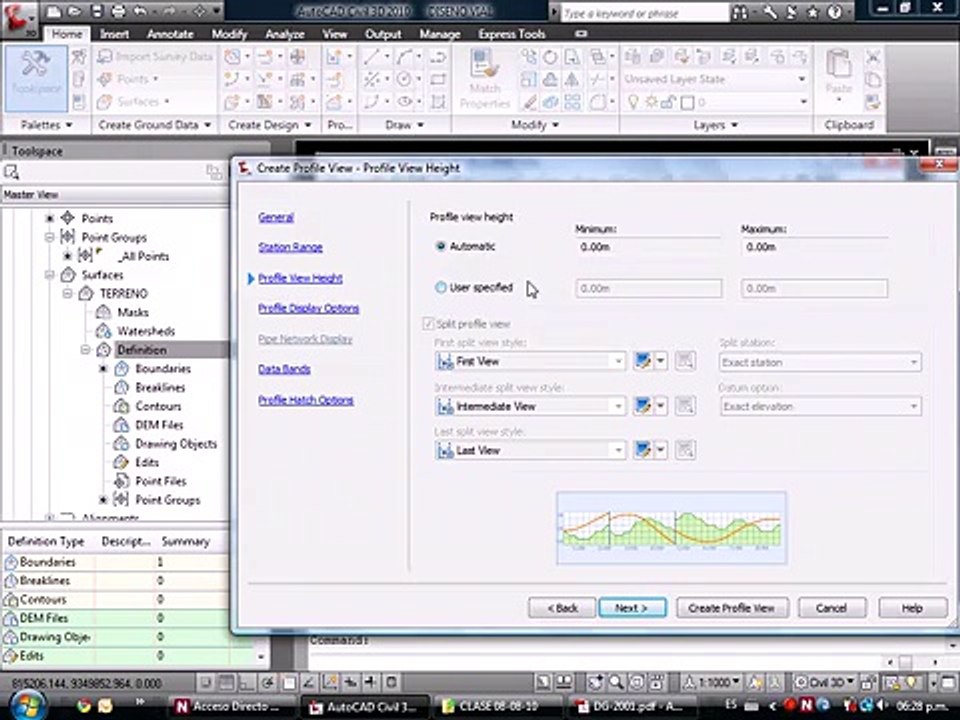The image size is (960, 720).
Task: Switch to the Output ribbon tab
Action: tap(383, 34)
